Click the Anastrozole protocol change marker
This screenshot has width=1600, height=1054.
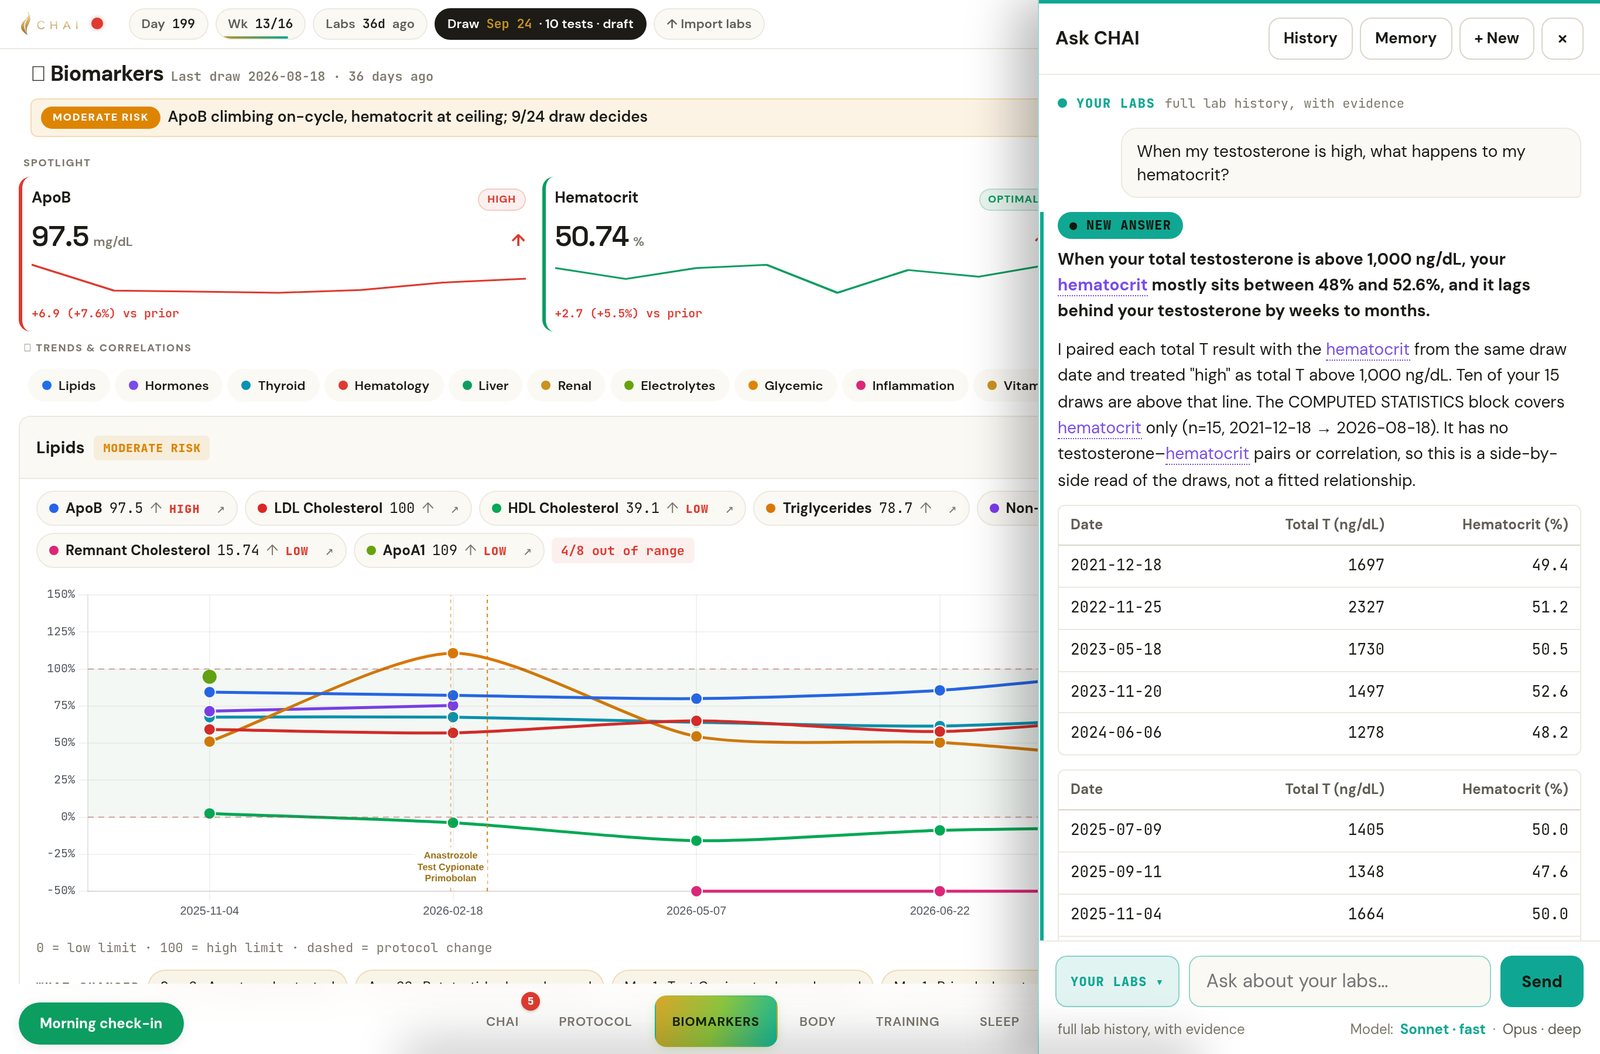click(450, 856)
